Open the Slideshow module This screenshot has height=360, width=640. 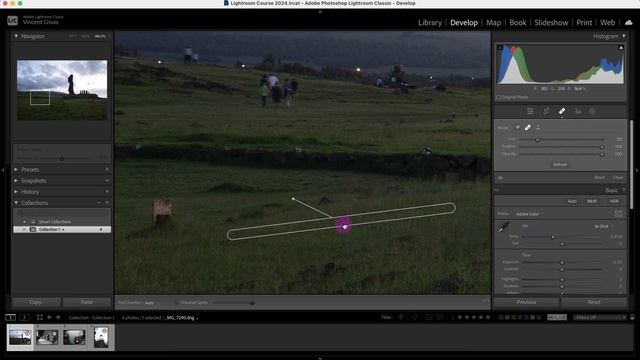pyautogui.click(x=551, y=22)
